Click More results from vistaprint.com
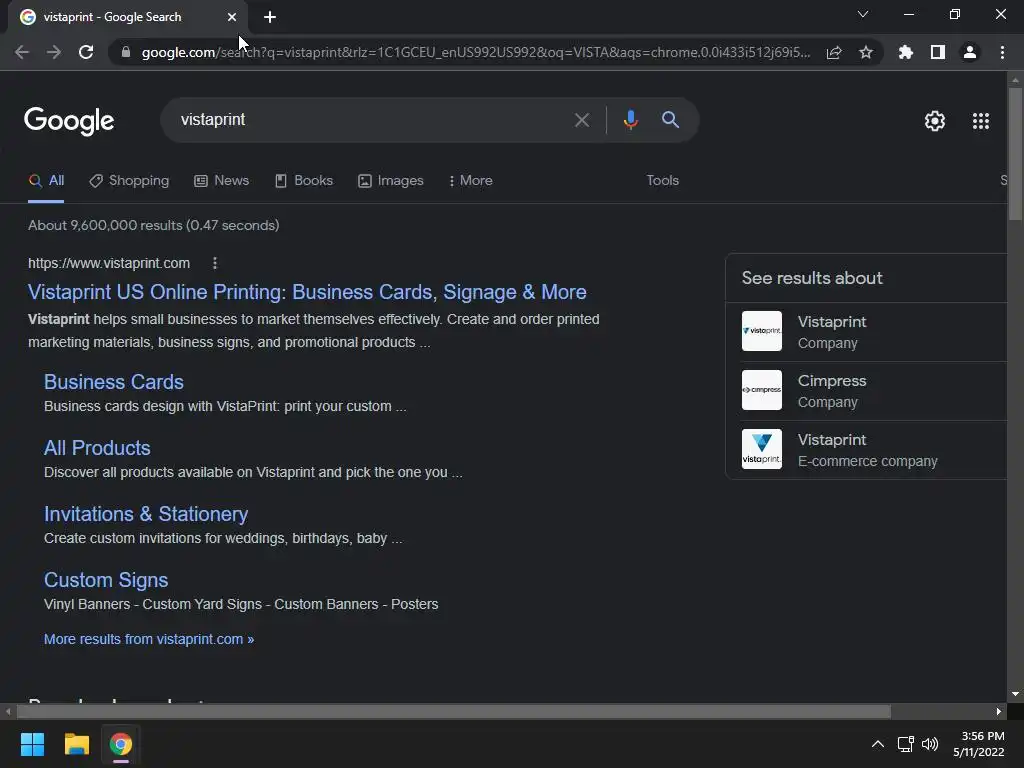This screenshot has width=1024, height=768. (x=149, y=639)
